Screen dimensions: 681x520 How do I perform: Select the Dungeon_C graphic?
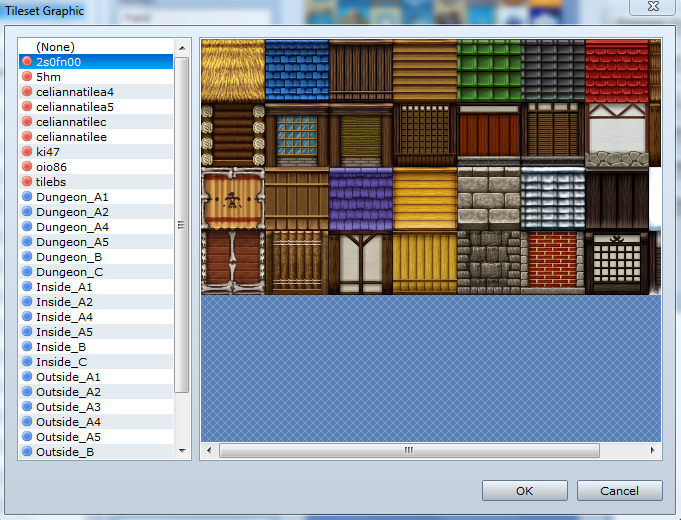point(96,272)
